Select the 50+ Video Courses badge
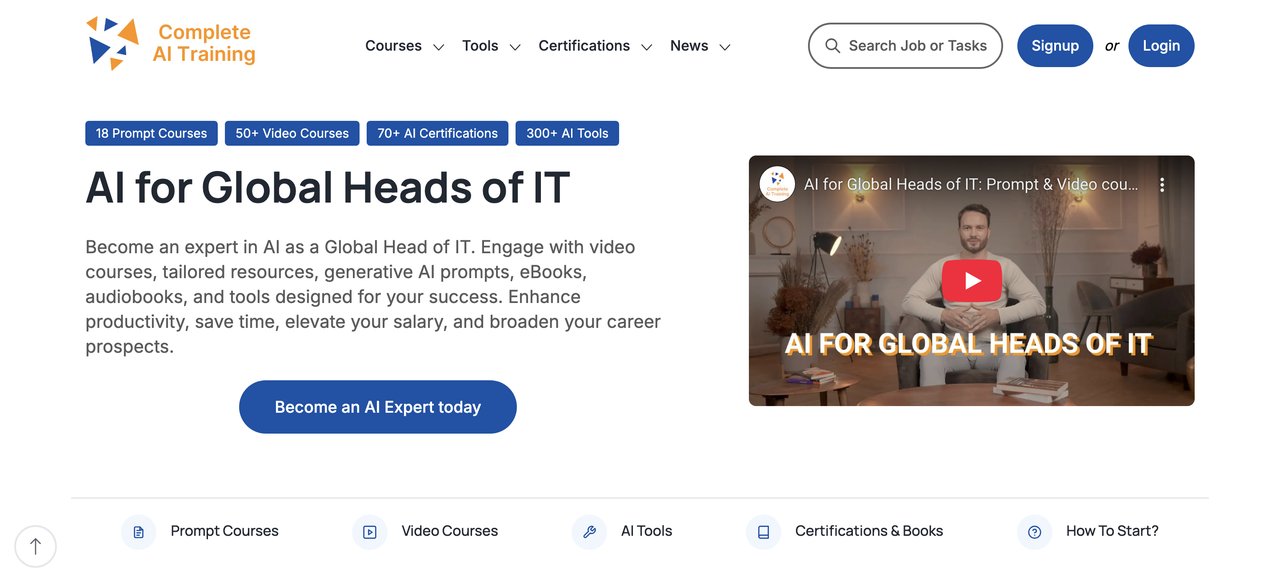The image size is (1280, 582). pos(292,133)
